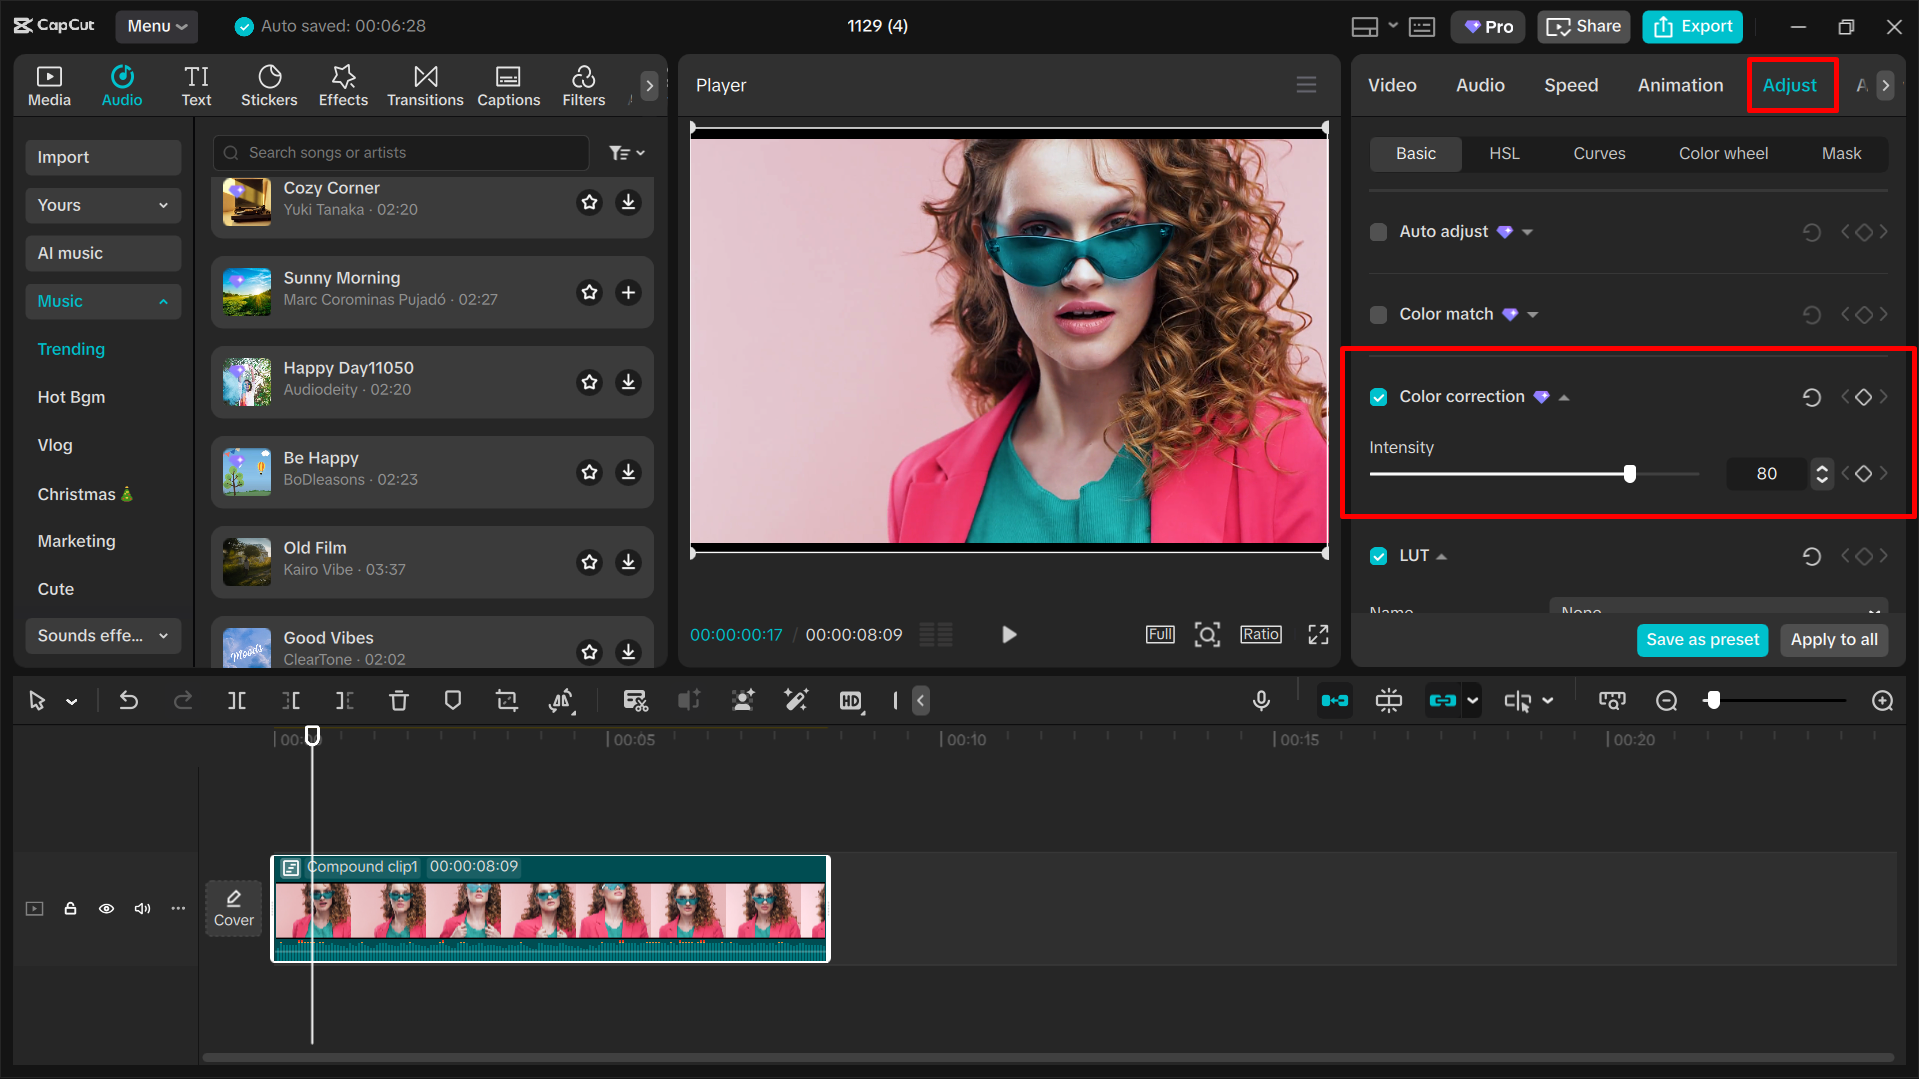Open the Menu dropdown
The image size is (1919, 1079).
[x=156, y=26]
